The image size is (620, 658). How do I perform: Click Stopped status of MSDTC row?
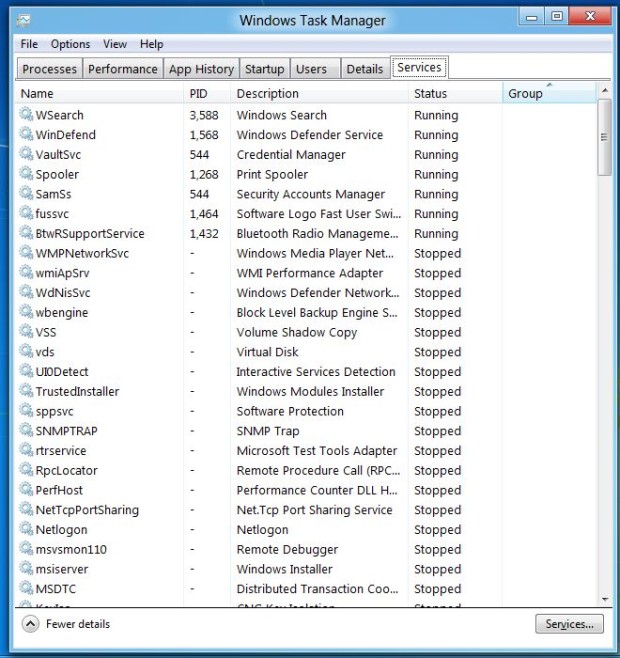(437, 589)
